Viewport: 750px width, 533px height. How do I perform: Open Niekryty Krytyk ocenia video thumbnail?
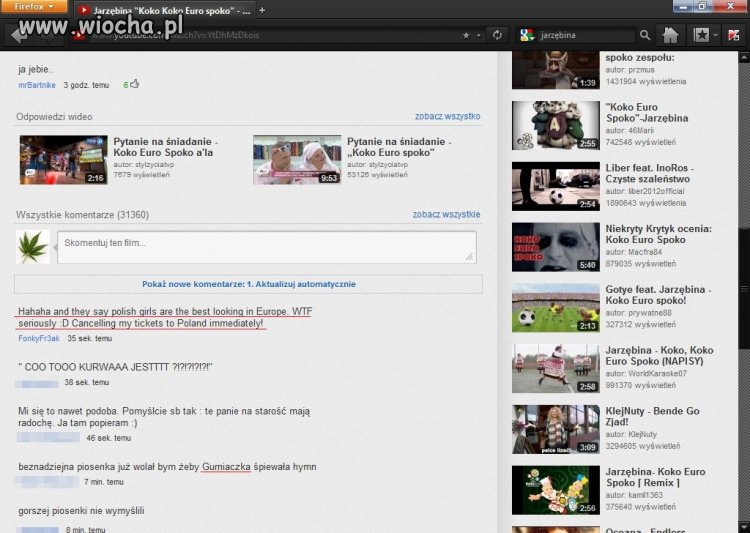(x=555, y=247)
